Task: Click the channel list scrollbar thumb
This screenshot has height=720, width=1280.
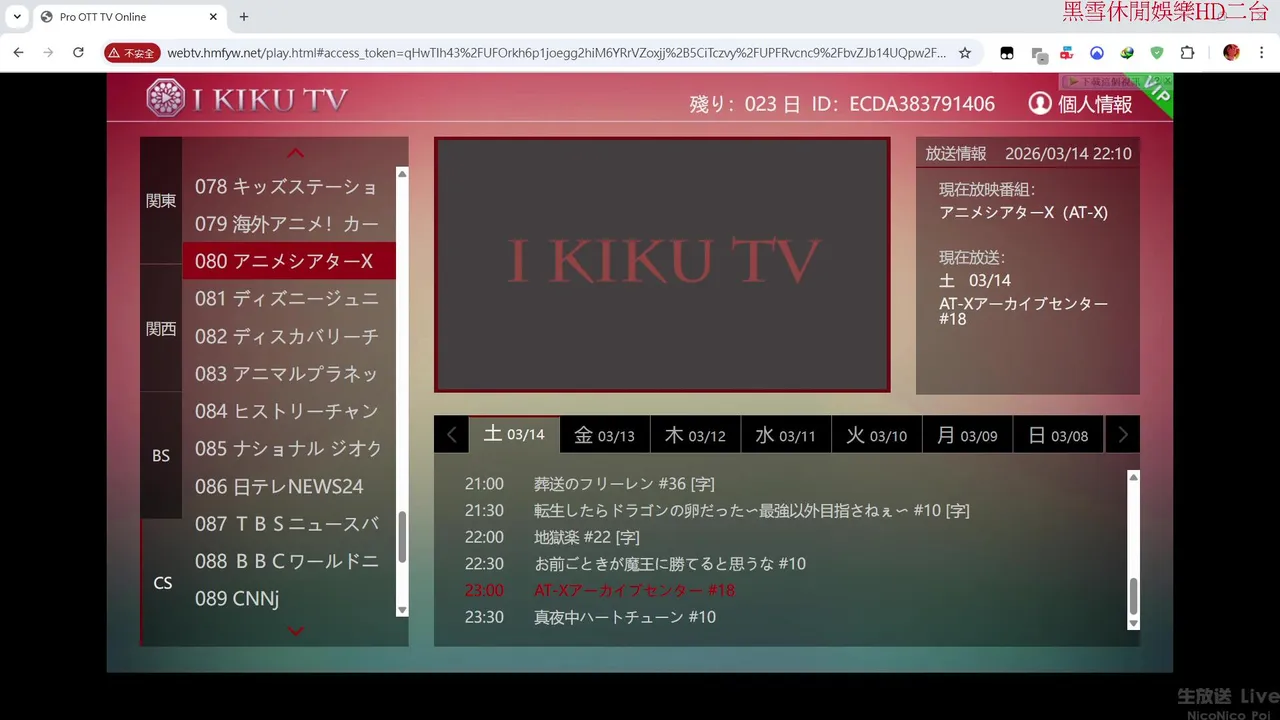Action: point(402,537)
